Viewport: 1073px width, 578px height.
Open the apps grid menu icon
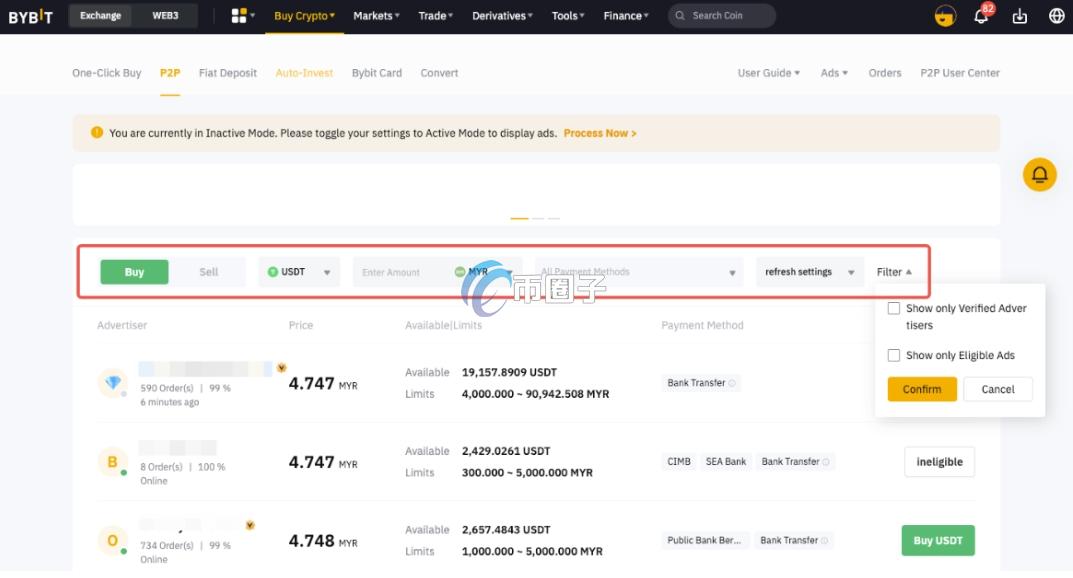click(x=239, y=16)
